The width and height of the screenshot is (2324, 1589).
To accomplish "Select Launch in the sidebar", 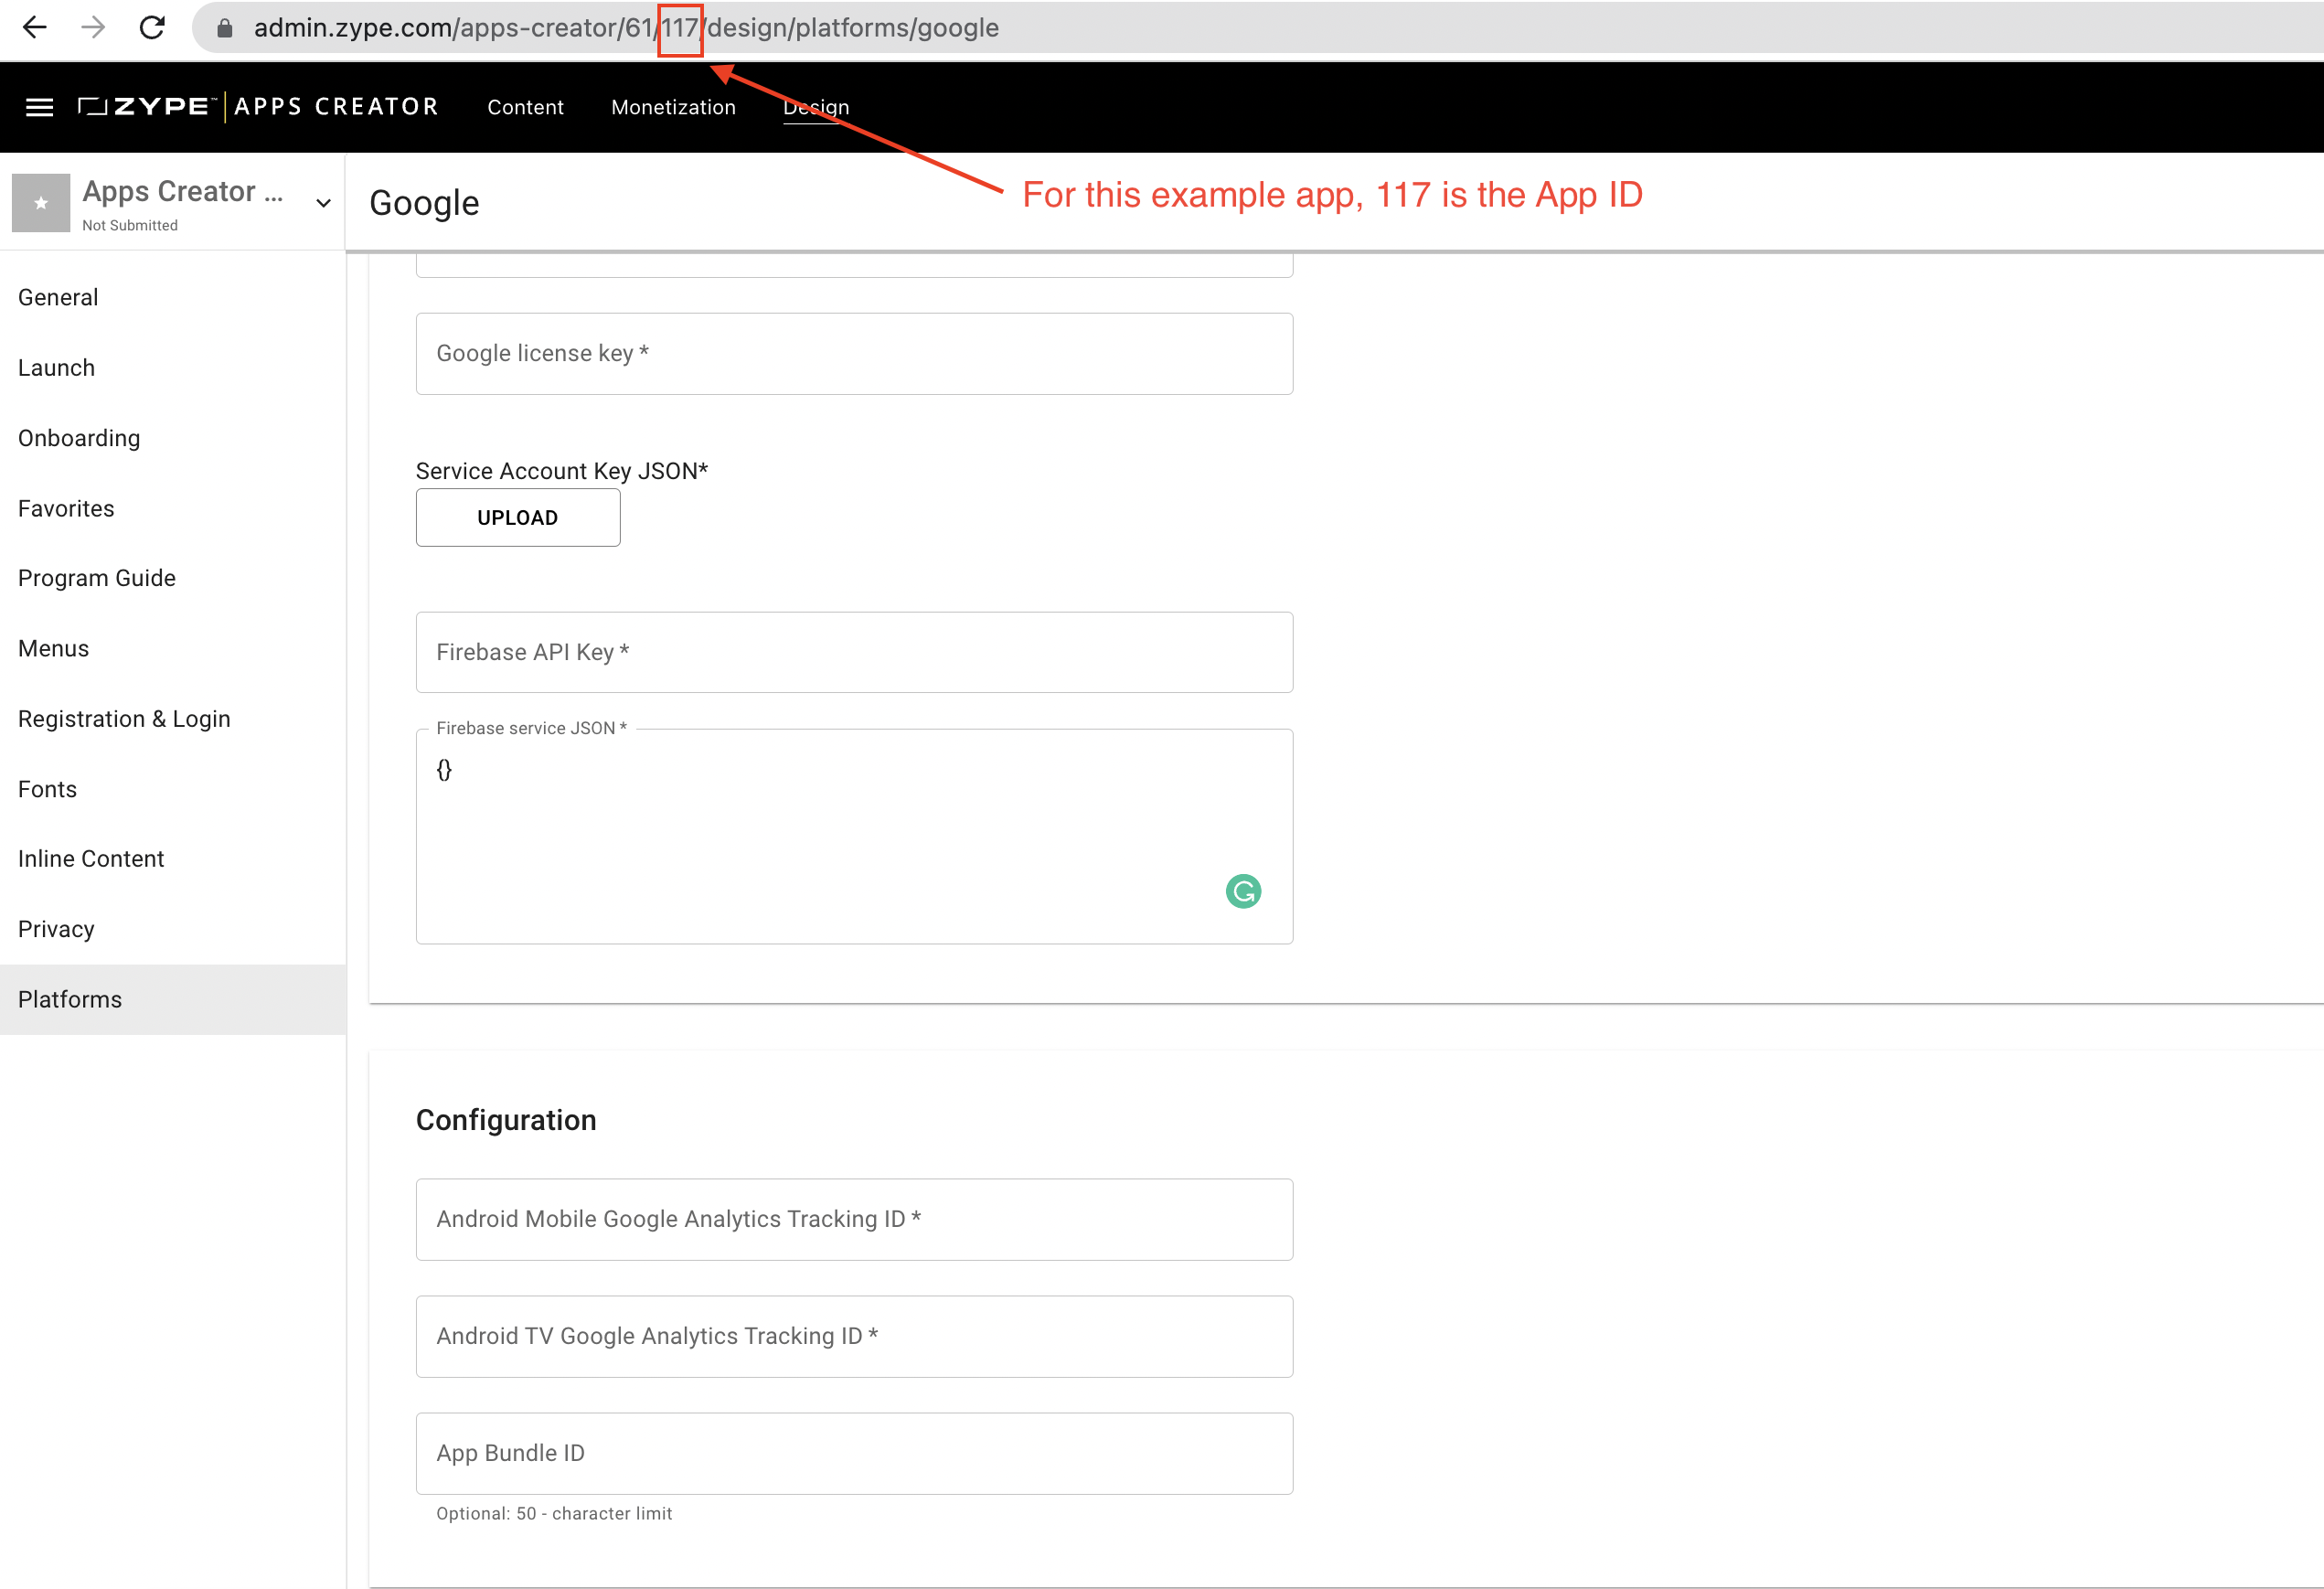I will [173, 368].
